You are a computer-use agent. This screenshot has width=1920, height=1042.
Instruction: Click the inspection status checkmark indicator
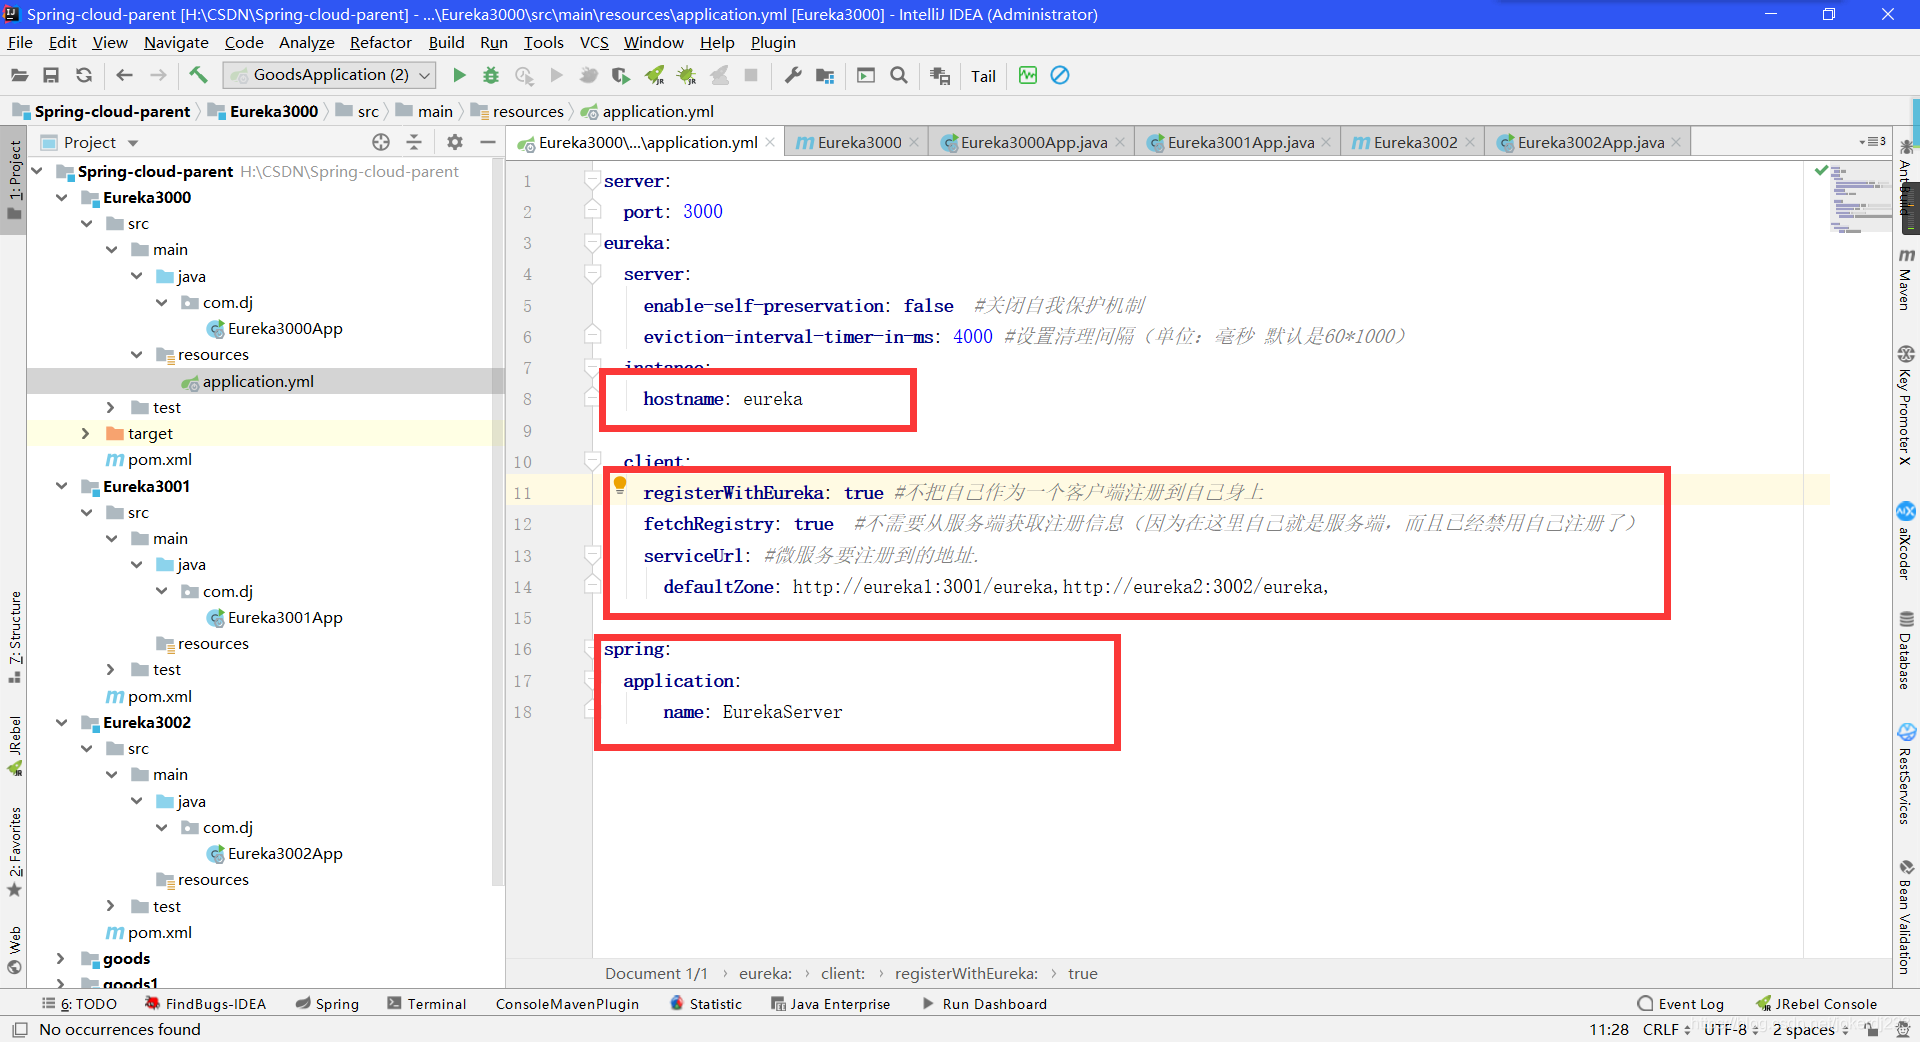[1821, 171]
